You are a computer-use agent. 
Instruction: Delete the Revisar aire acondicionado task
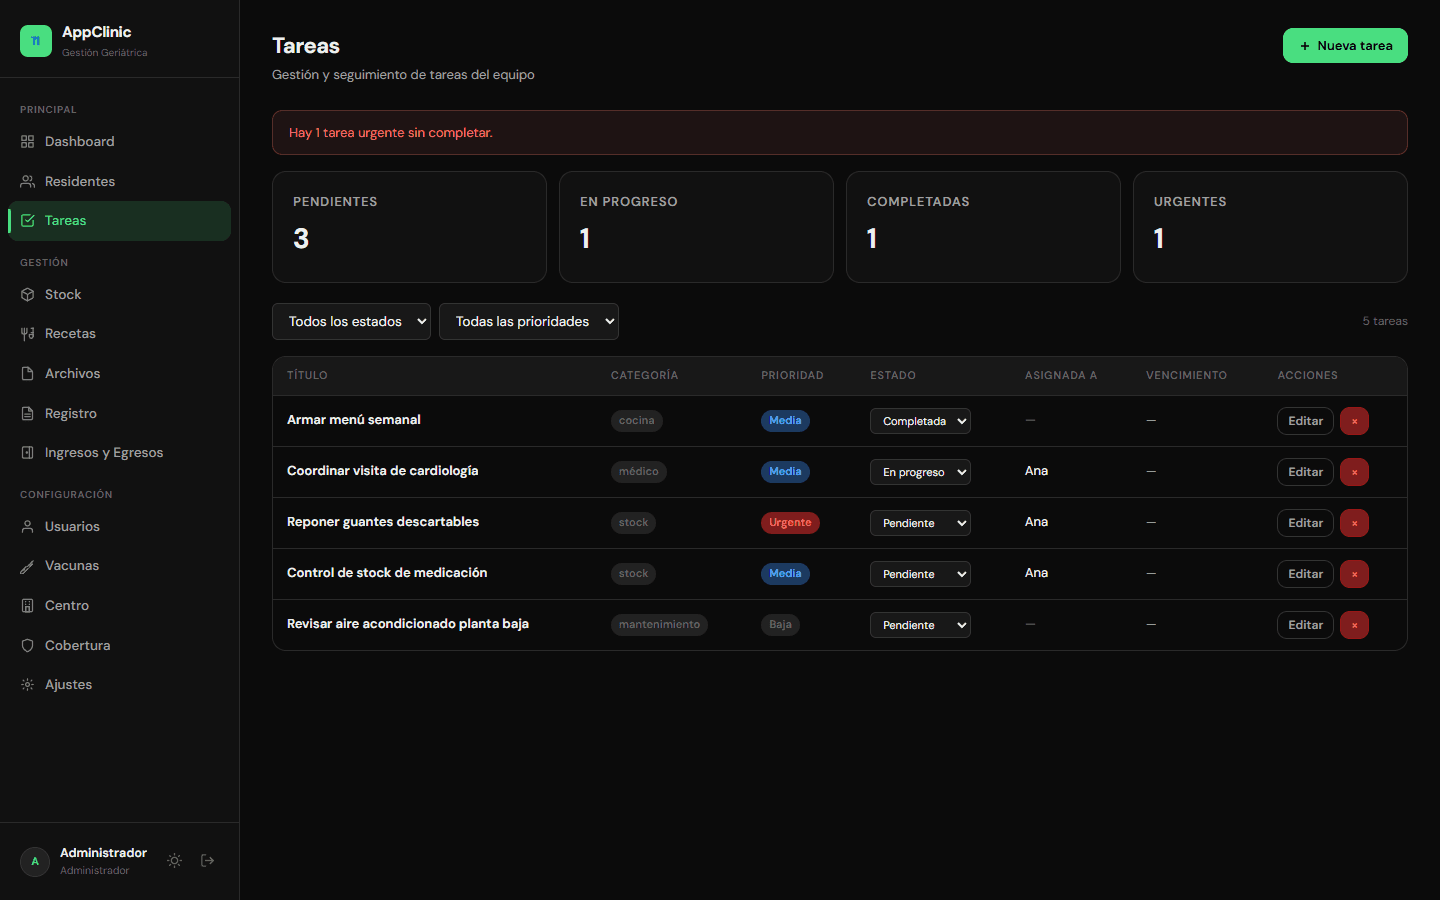1354,625
